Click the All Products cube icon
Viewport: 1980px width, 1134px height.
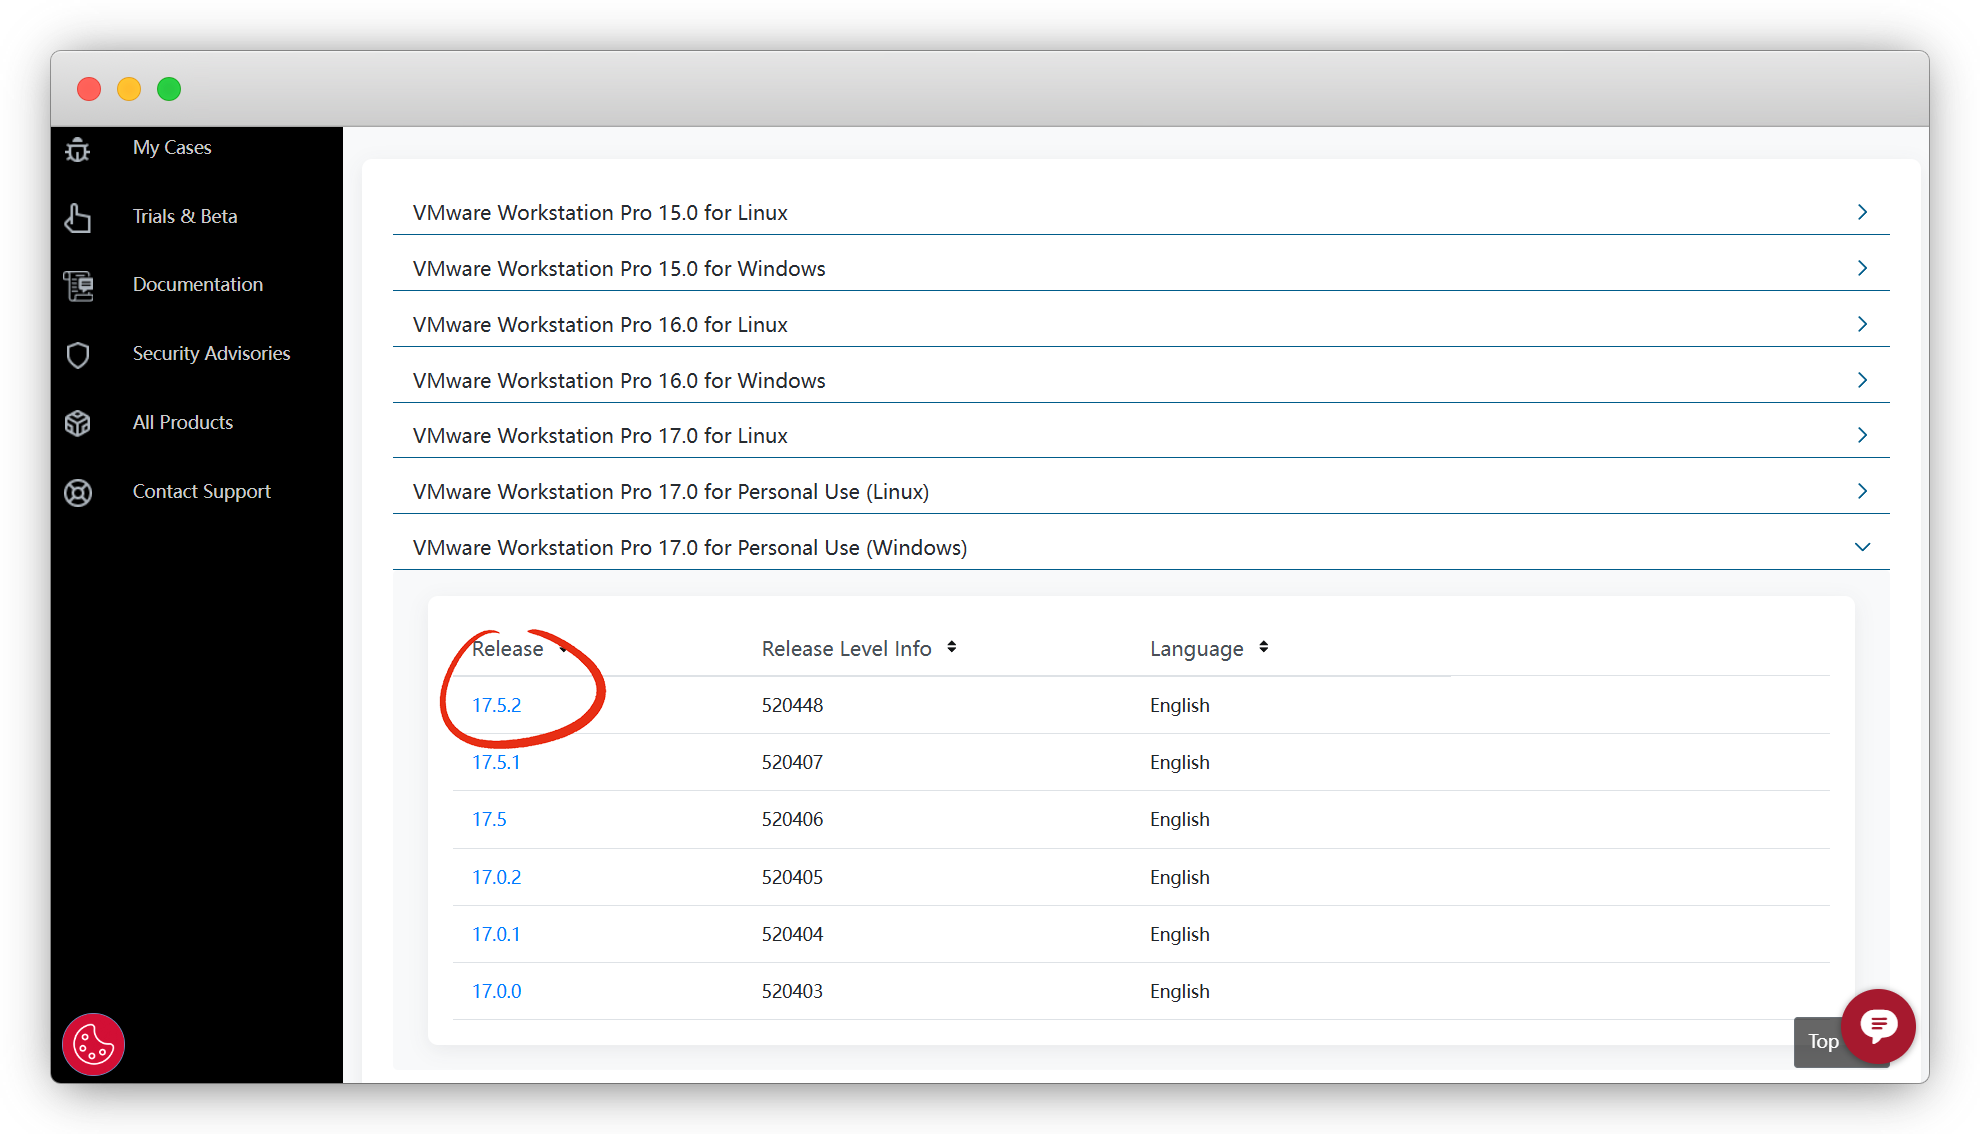pyautogui.click(x=78, y=423)
